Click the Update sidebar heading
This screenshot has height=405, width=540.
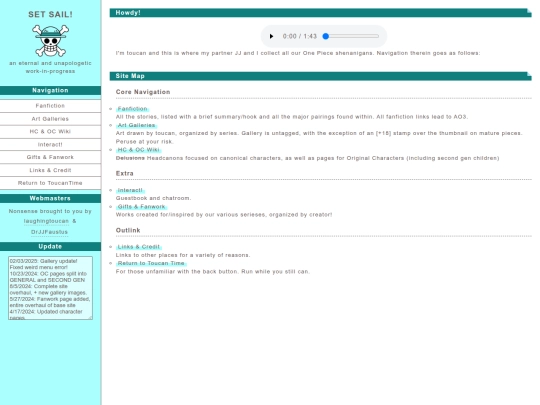coord(50,247)
